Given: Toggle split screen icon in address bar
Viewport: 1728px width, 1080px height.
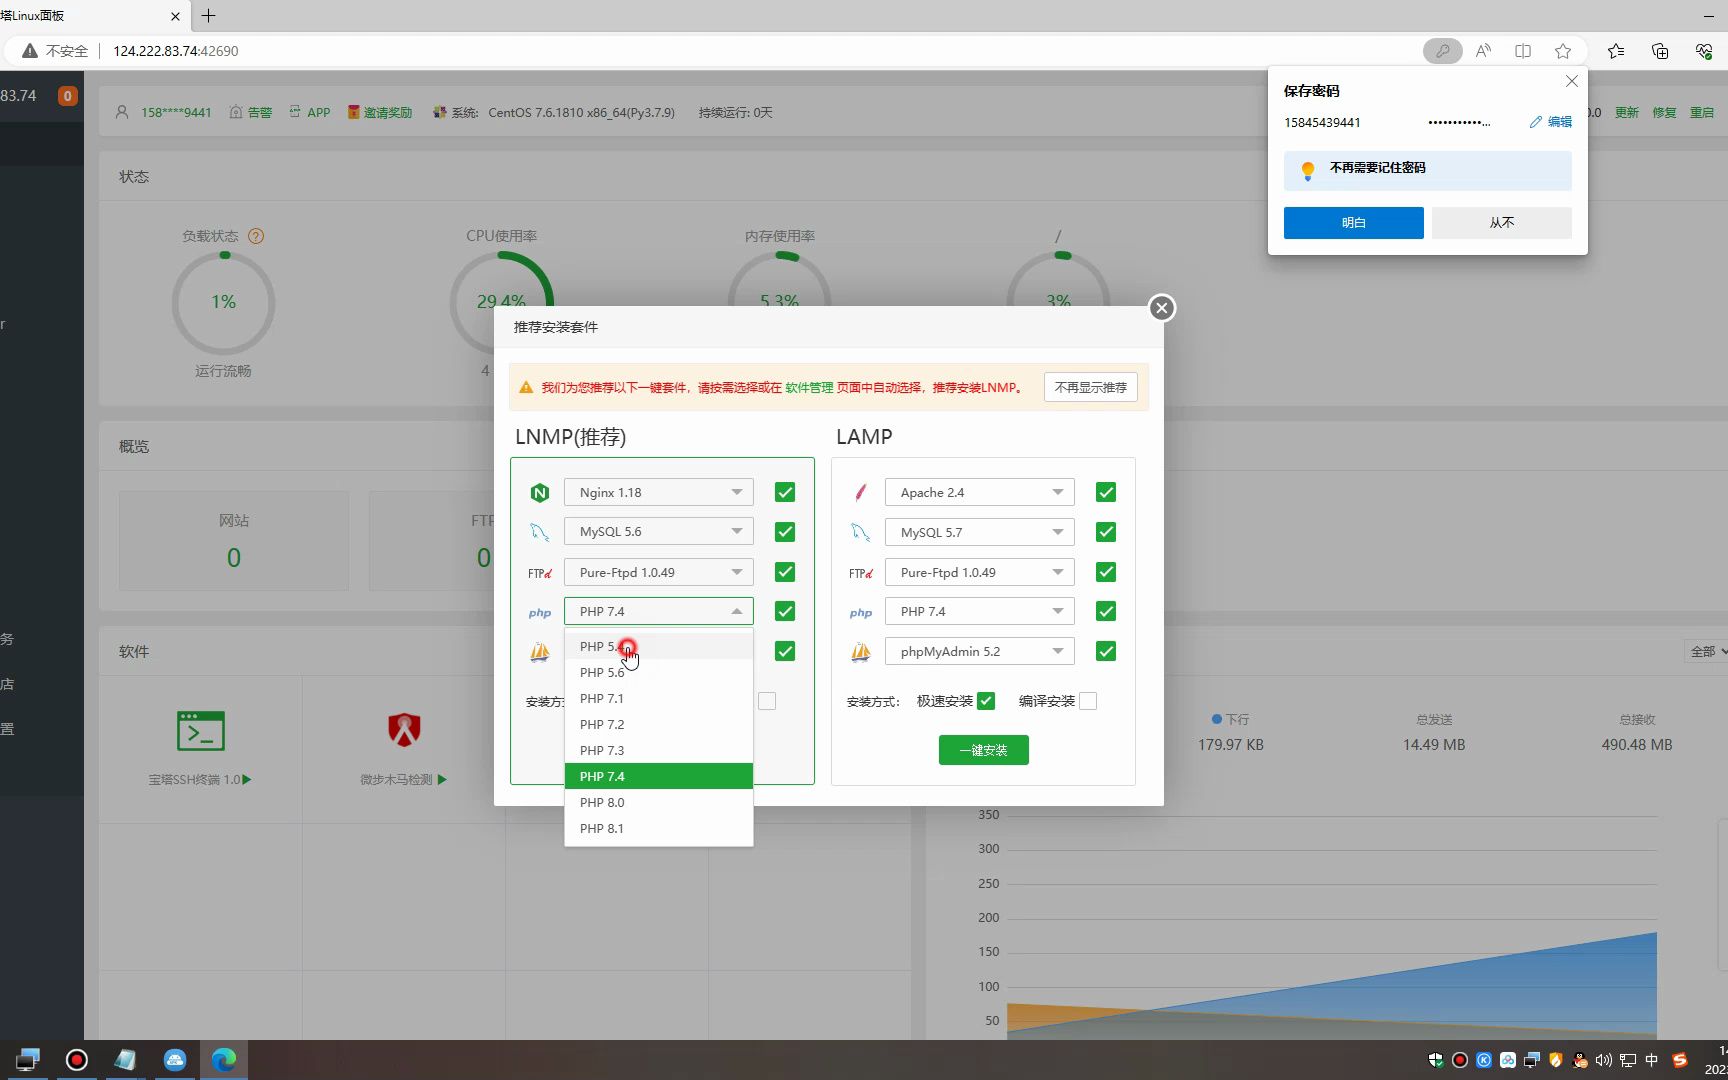Looking at the screenshot, I should tap(1523, 51).
